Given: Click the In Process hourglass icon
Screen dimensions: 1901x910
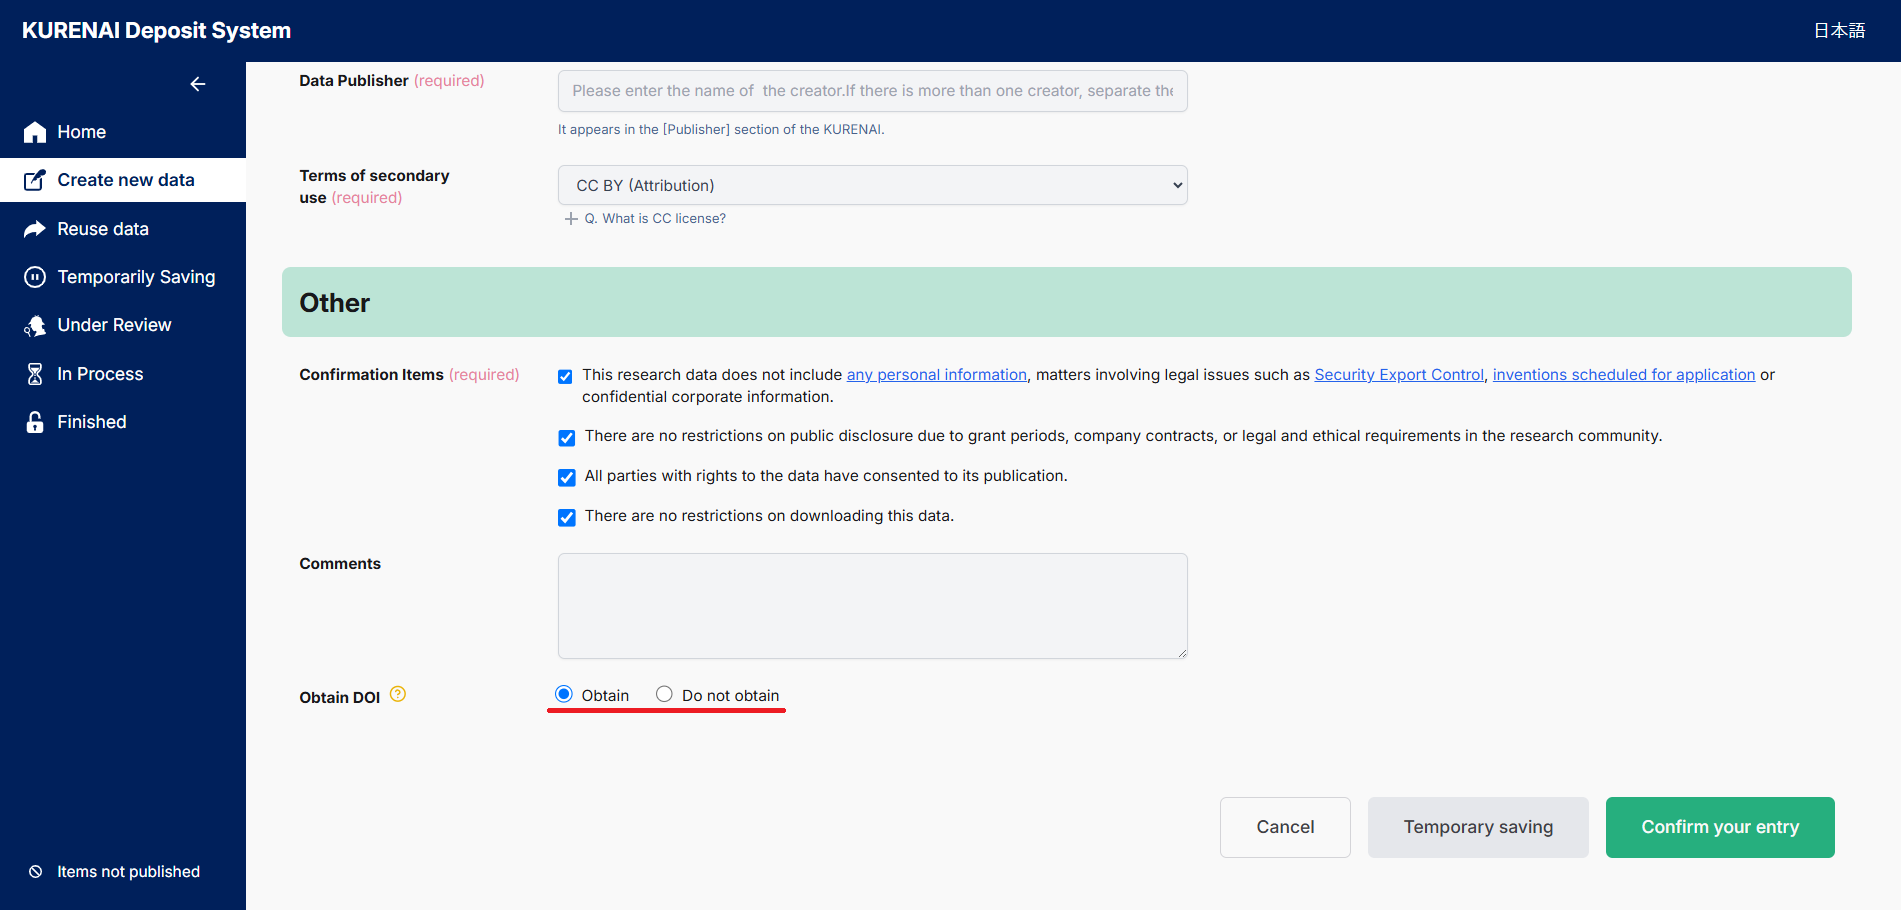Looking at the screenshot, I should tap(35, 374).
